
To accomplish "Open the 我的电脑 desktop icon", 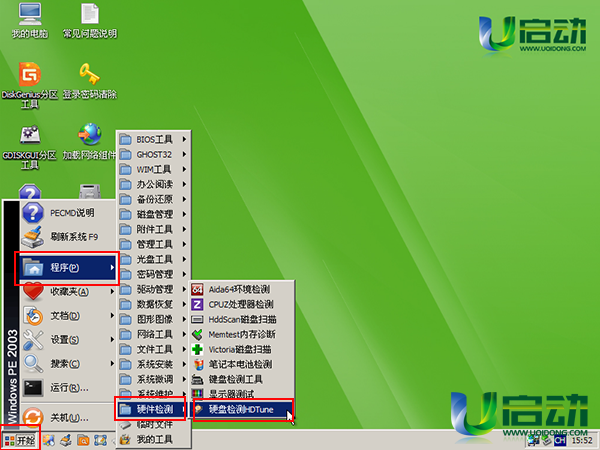I will point(30,21).
